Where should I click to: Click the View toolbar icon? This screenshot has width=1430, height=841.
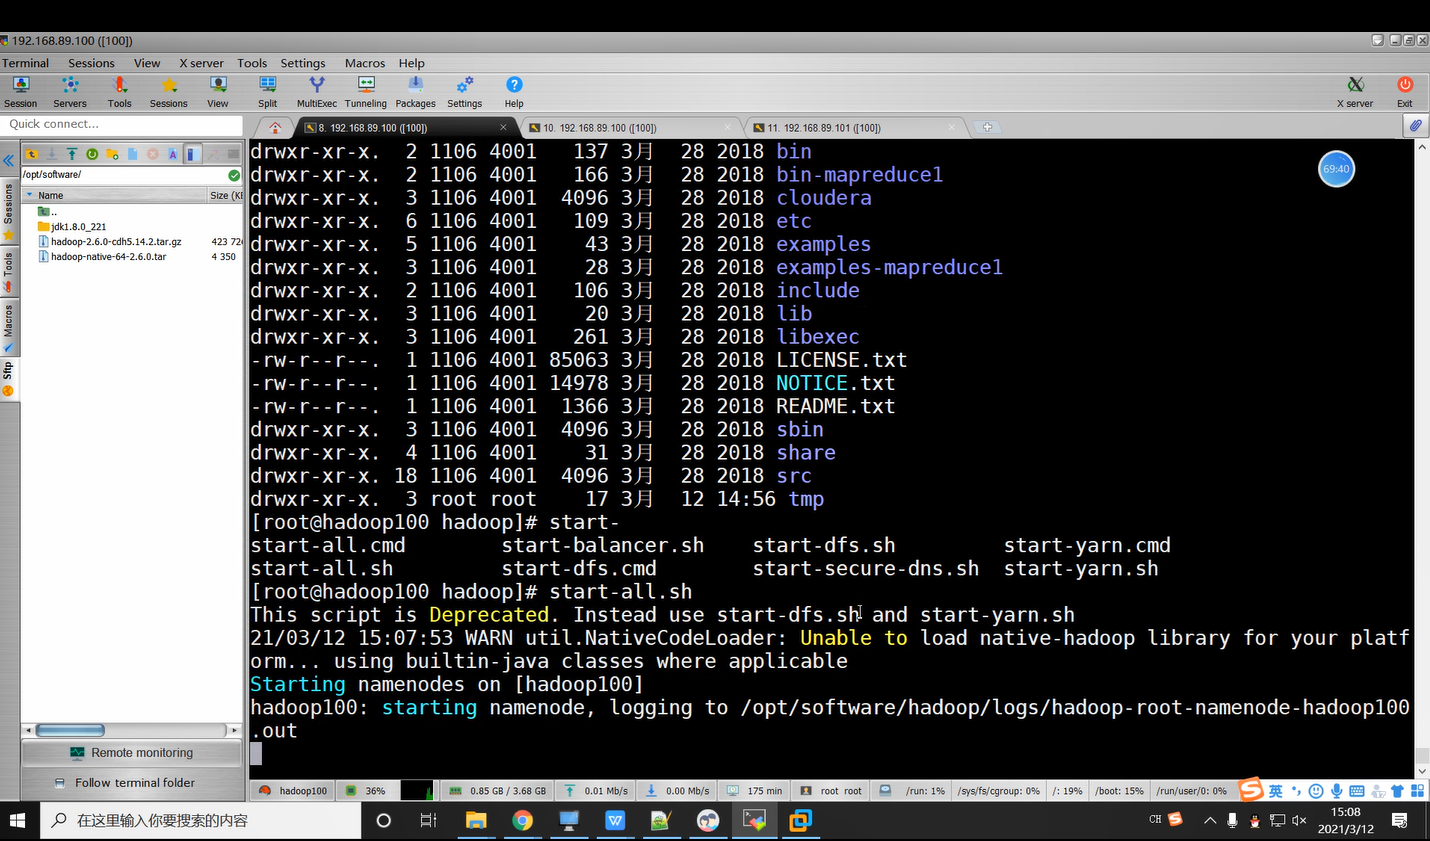pyautogui.click(x=218, y=91)
